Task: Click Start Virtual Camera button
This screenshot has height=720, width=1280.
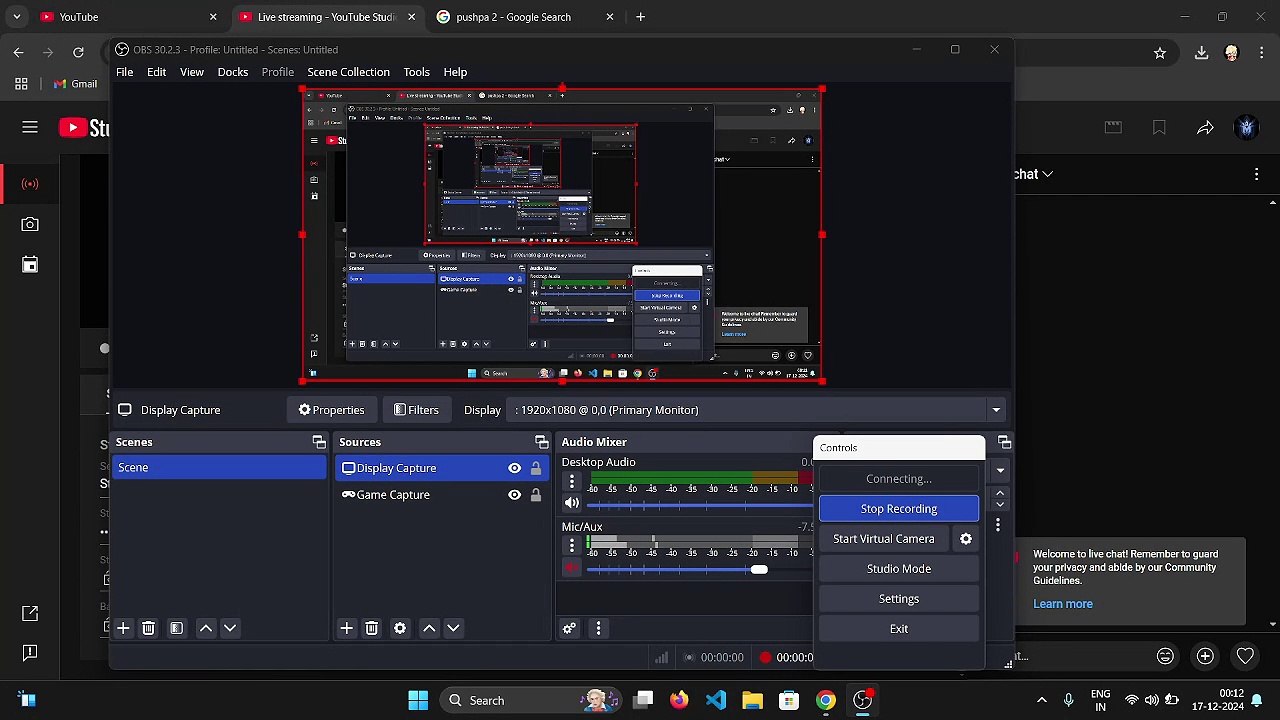Action: point(884,539)
